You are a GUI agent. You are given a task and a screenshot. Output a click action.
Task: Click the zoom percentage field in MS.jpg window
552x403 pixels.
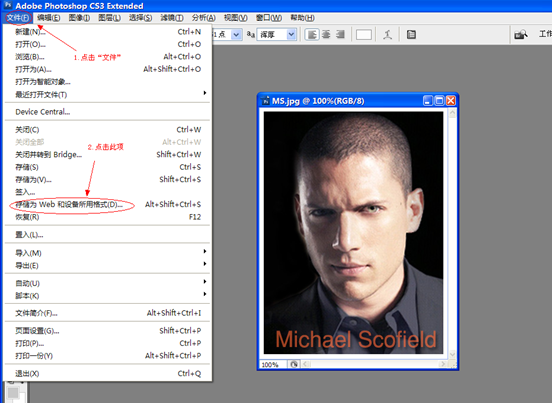(273, 365)
